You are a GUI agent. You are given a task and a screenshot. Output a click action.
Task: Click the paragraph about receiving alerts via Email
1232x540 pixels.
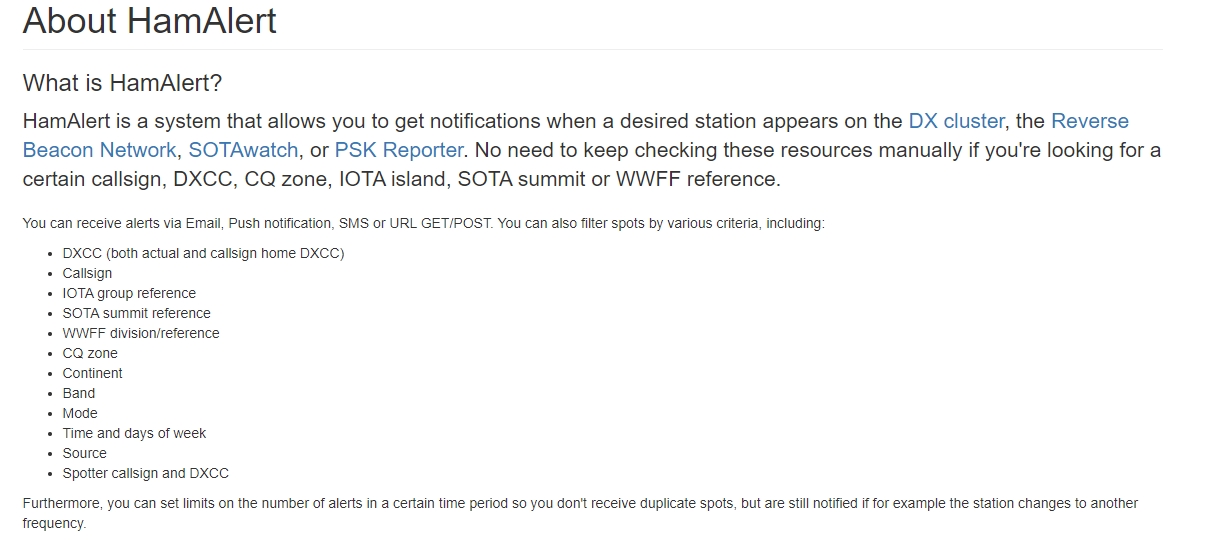423,223
